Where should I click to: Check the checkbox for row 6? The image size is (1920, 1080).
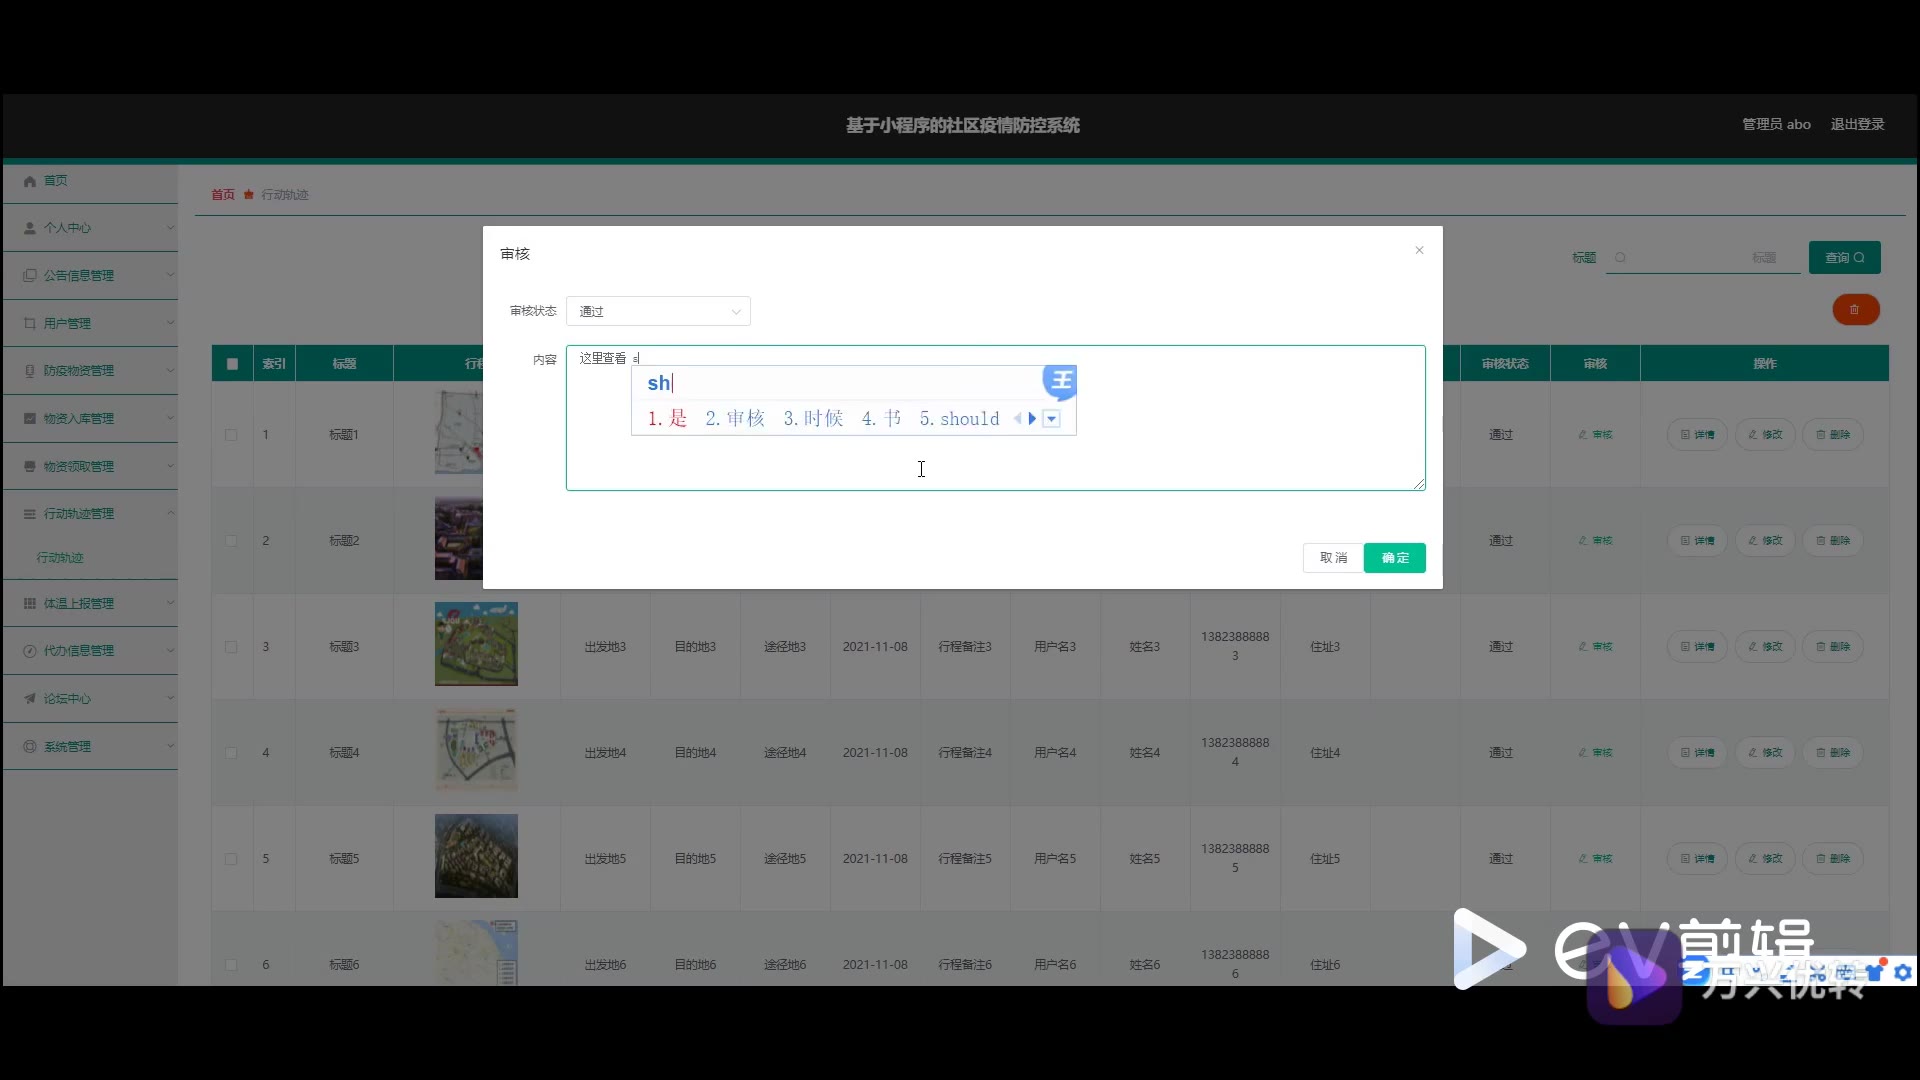point(231,965)
